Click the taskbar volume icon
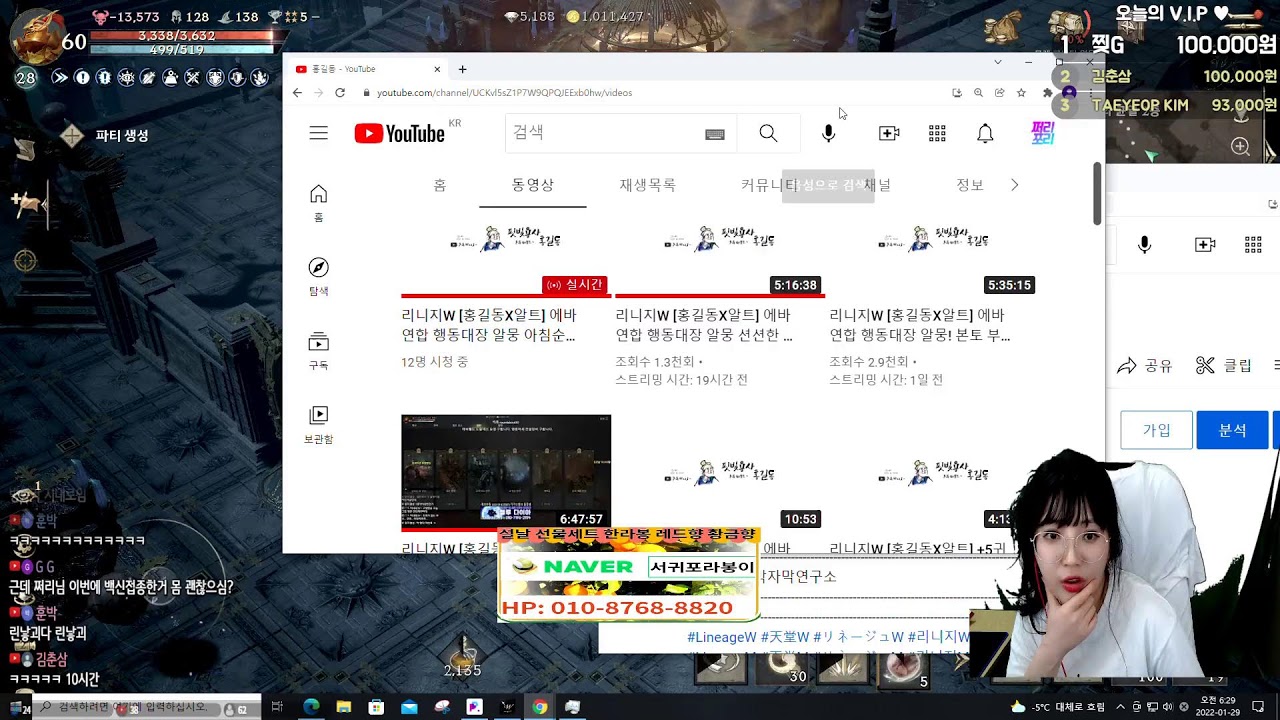 tap(1168, 707)
